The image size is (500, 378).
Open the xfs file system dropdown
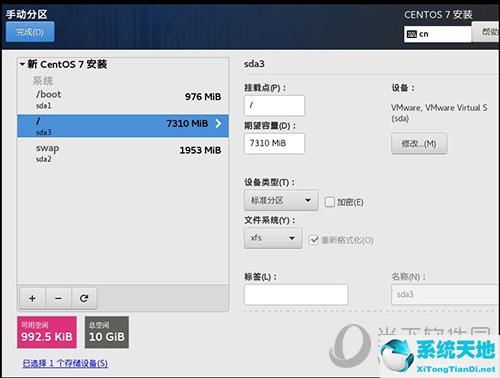click(x=273, y=238)
